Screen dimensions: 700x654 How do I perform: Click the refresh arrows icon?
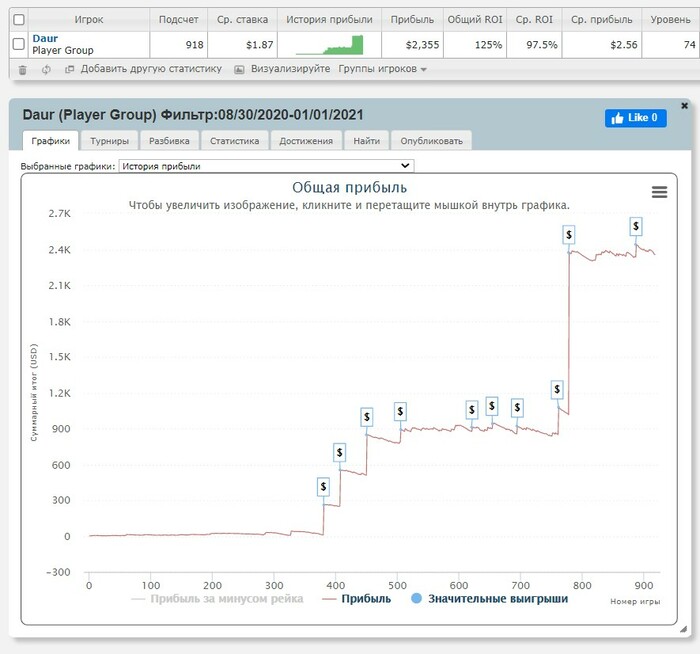point(46,70)
